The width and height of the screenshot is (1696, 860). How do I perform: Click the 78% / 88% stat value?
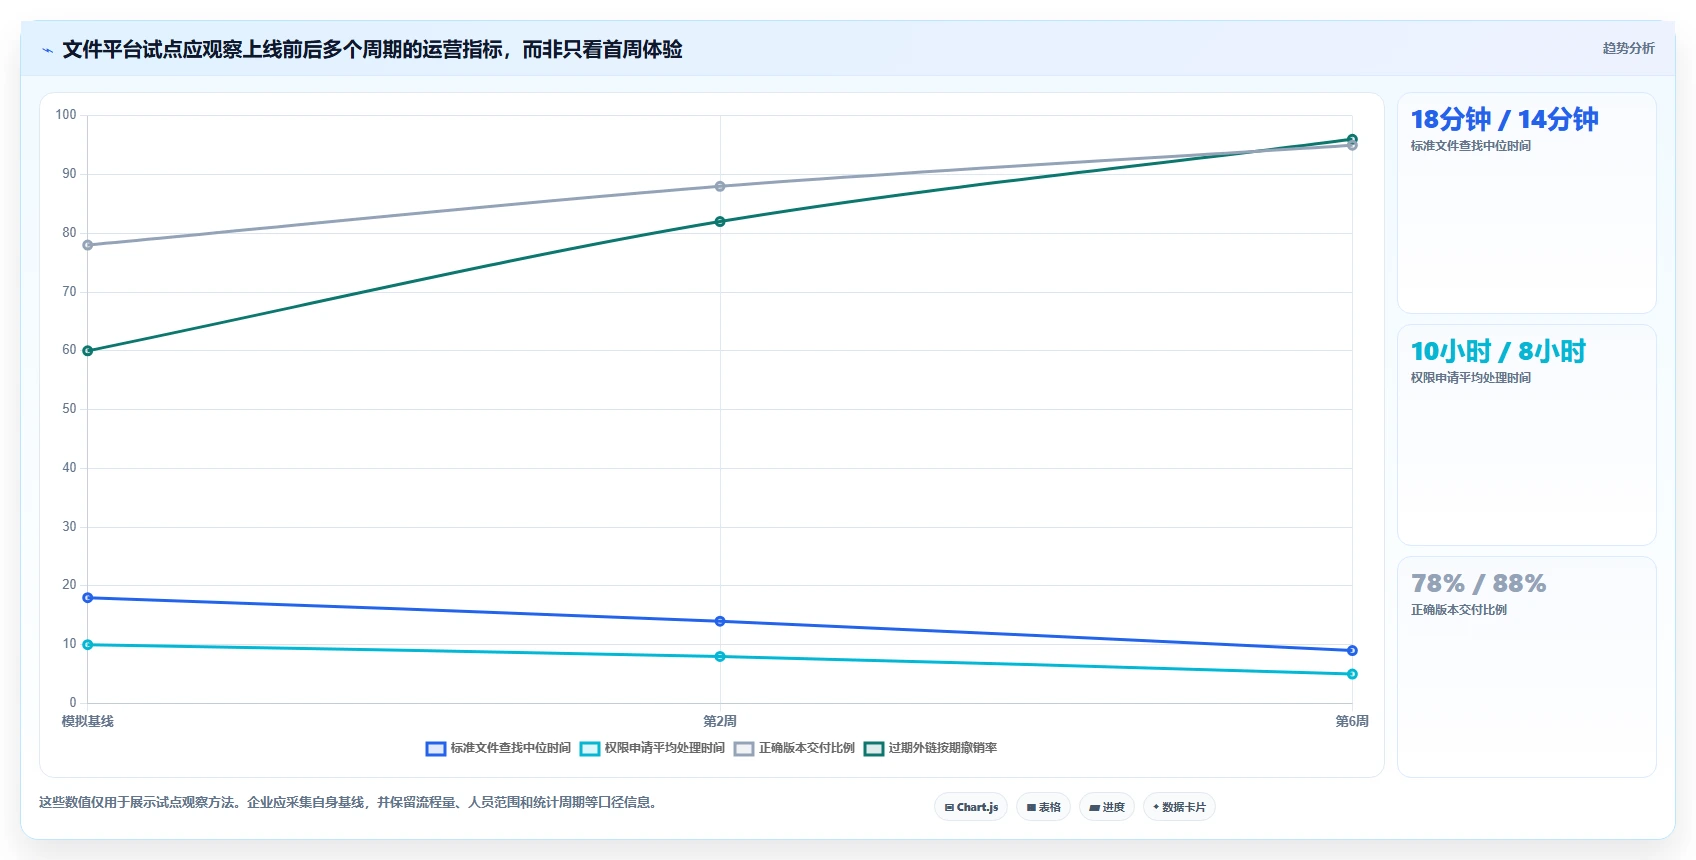[1478, 584]
